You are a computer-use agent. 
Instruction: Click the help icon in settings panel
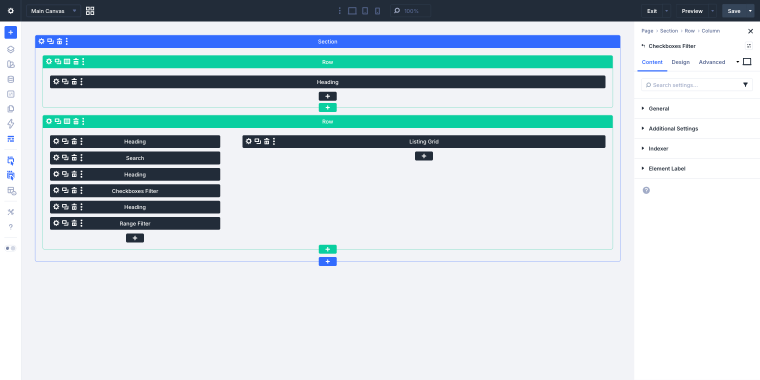pyautogui.click(x=646, y=190)
